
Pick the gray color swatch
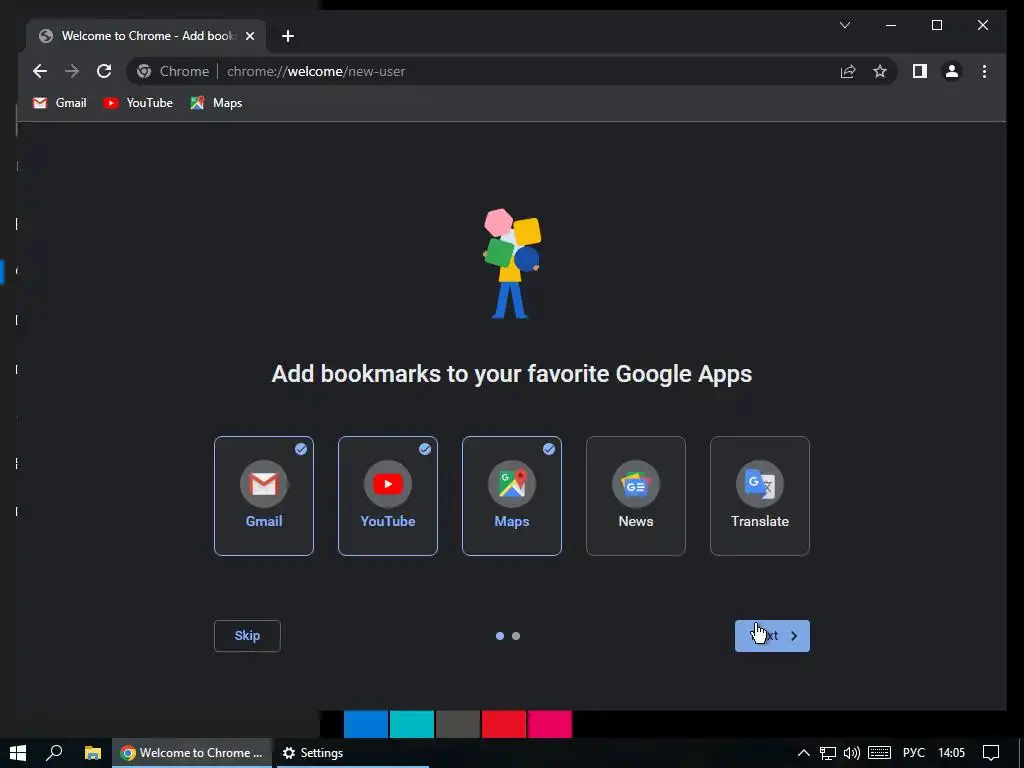[x=458, y=724]
